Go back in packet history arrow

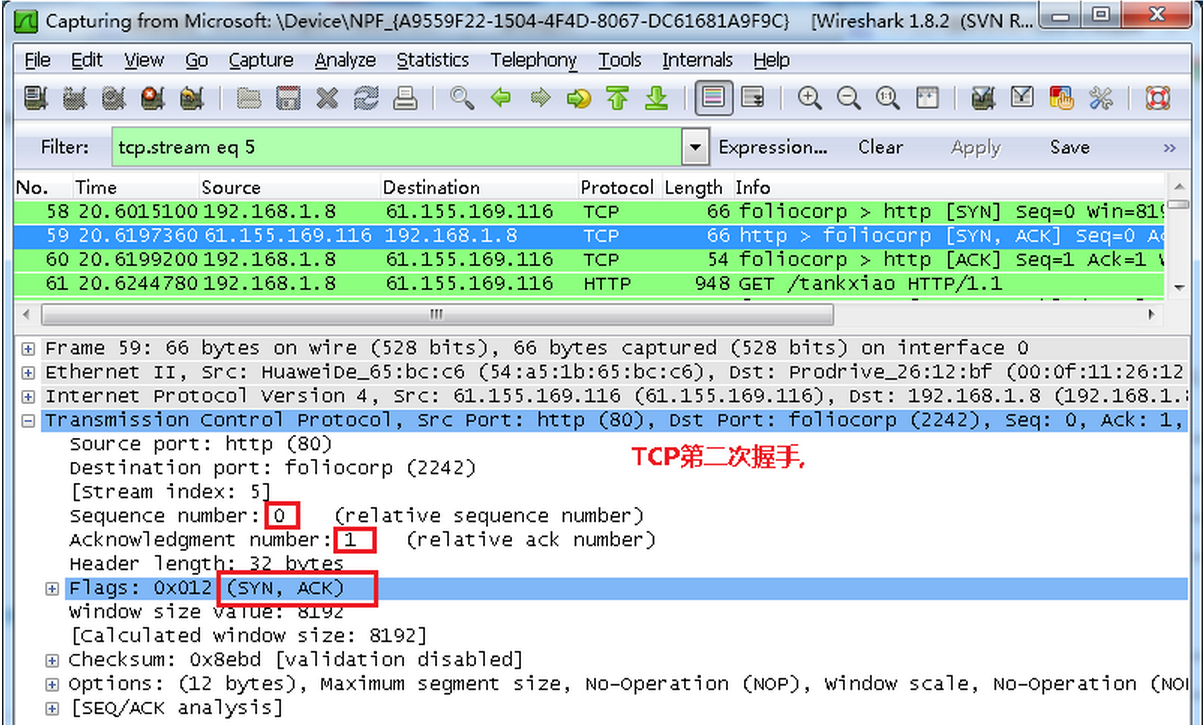[500, 98]
